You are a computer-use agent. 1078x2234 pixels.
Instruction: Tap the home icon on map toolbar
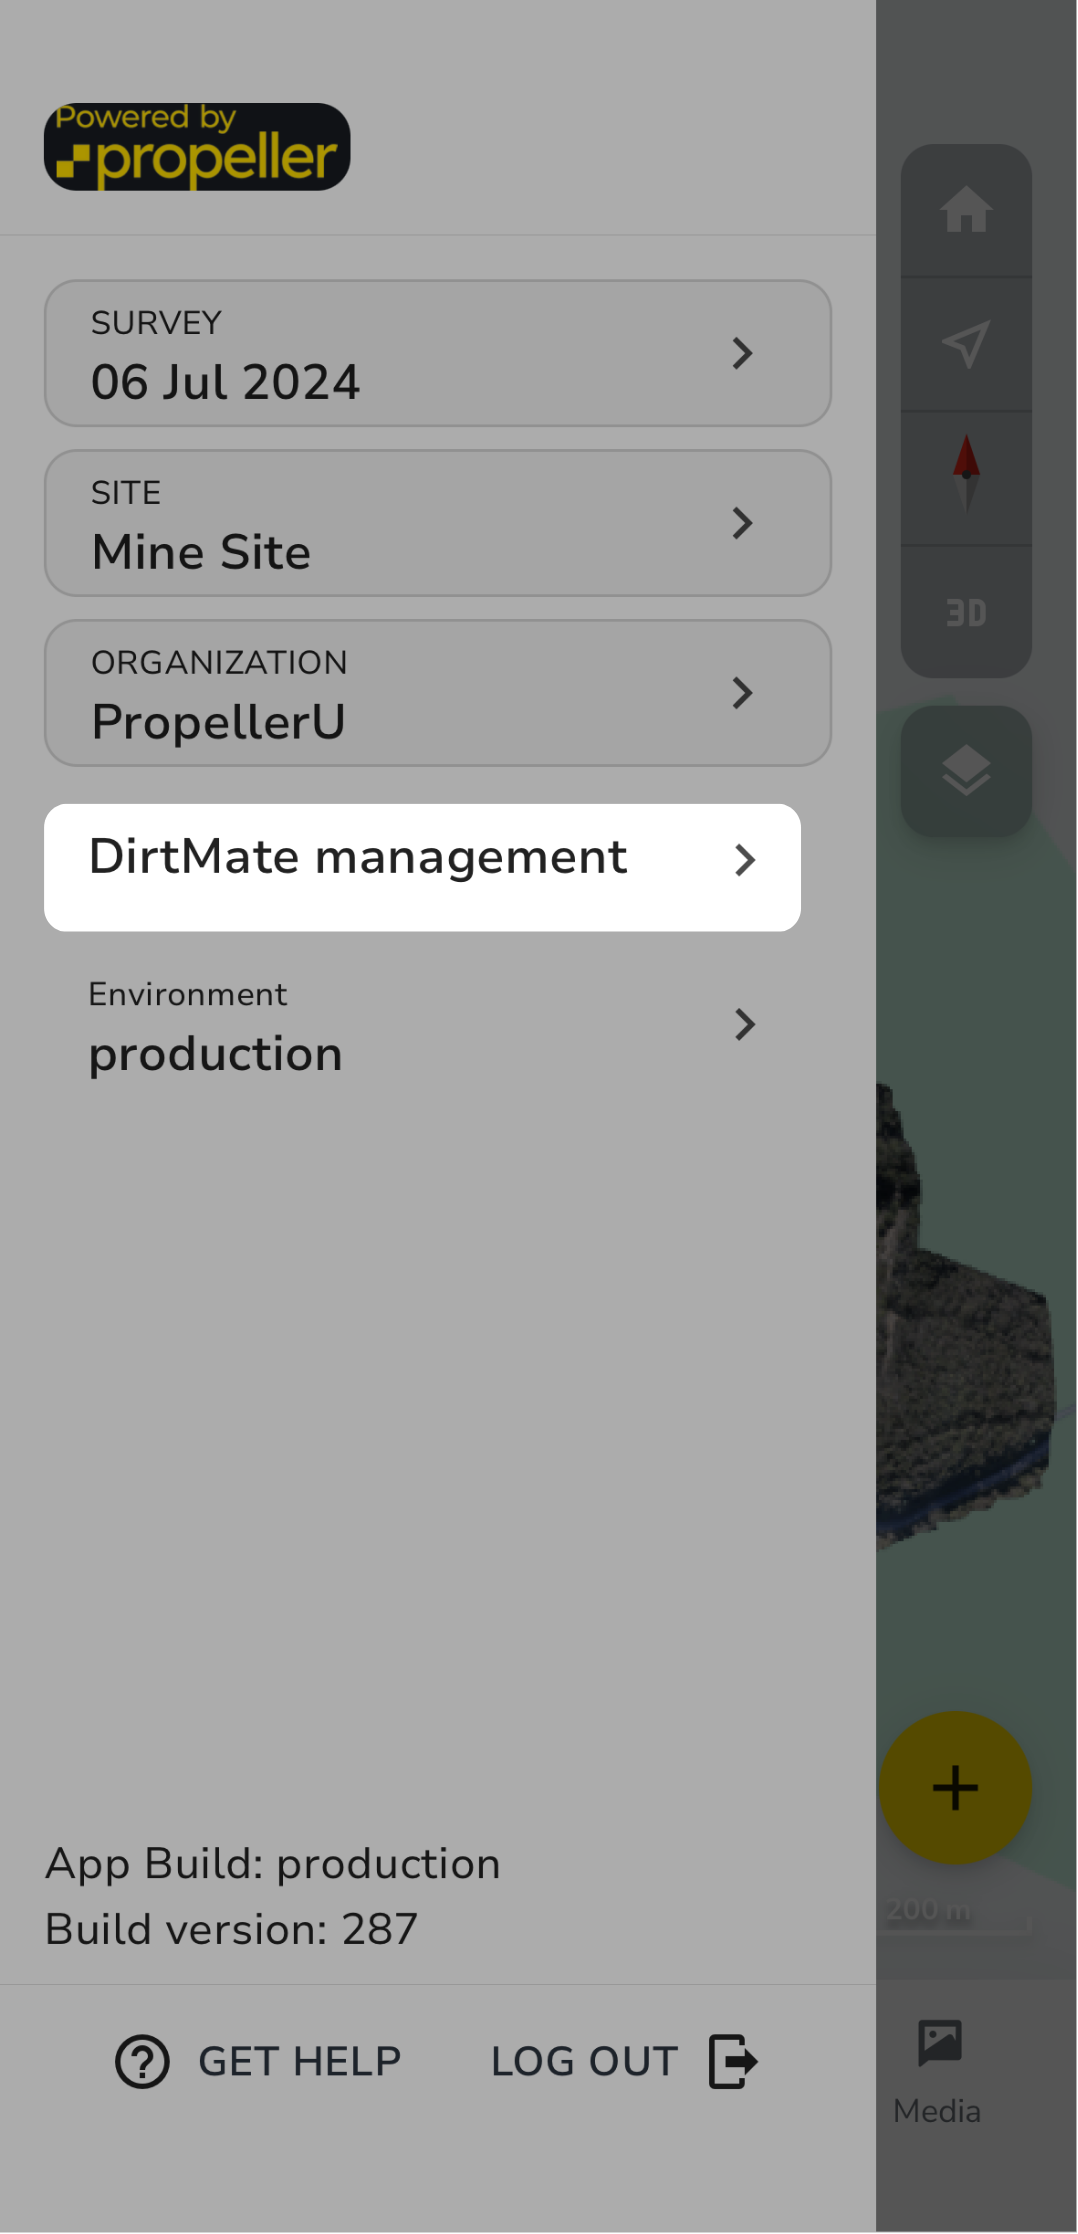point(966,210)
